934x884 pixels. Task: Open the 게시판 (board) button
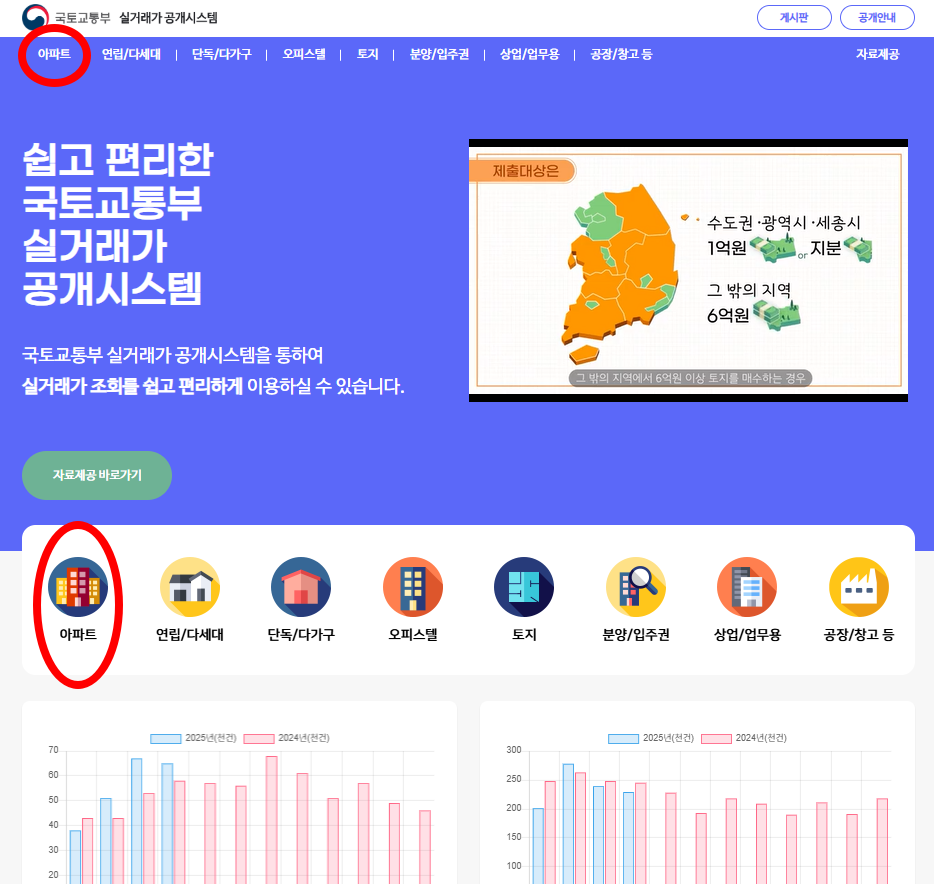[x=793, y=17]
